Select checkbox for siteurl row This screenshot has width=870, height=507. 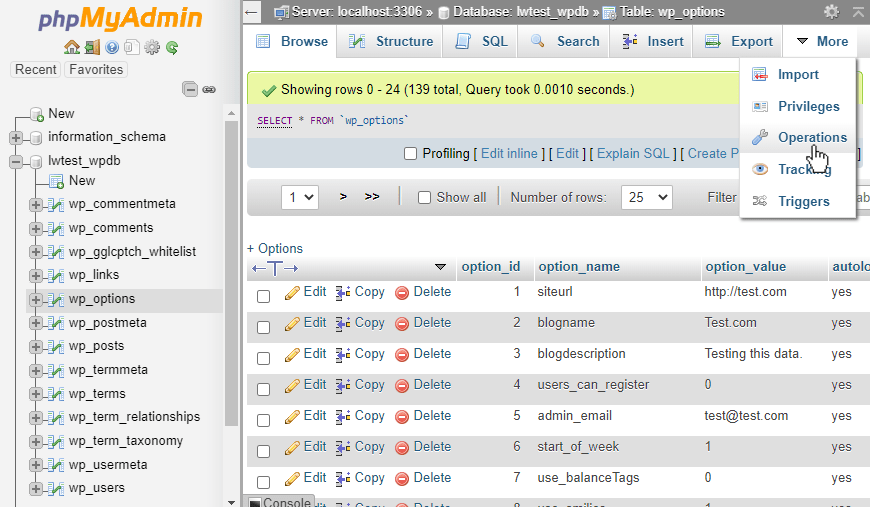pyautogui.click(x=264, y=296)
